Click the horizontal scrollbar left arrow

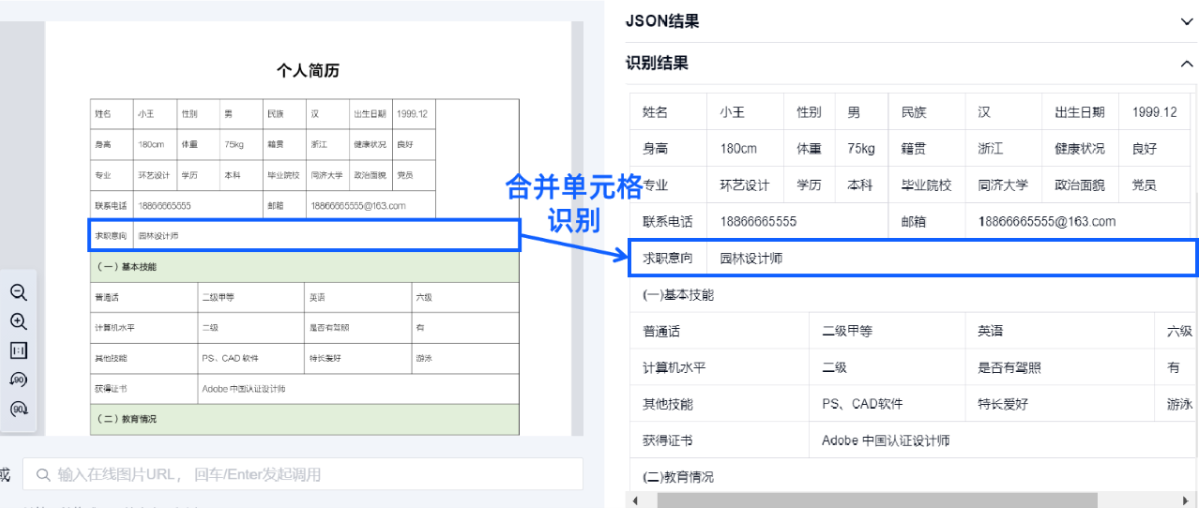(x=634, y=499)
